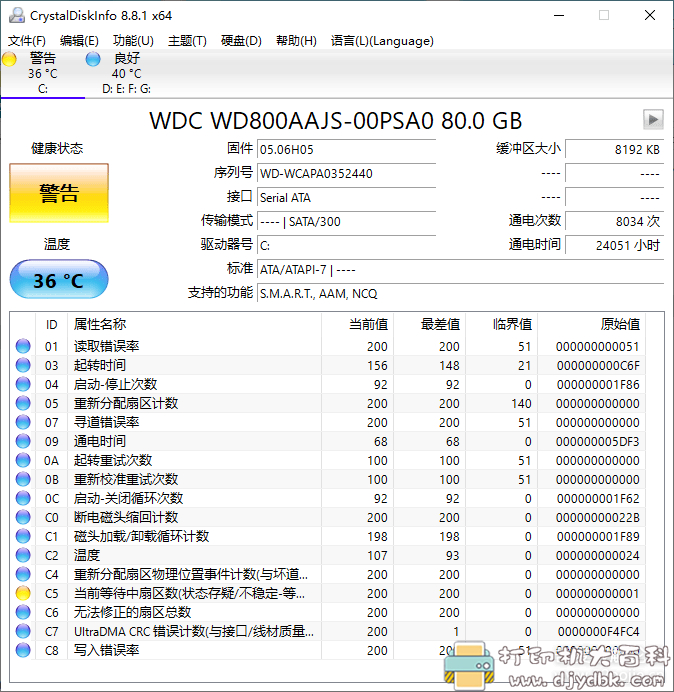The width and height of the screenshot is (674, 692).
Task: Click the power on count 8034 次
Action: coord(614,222)
